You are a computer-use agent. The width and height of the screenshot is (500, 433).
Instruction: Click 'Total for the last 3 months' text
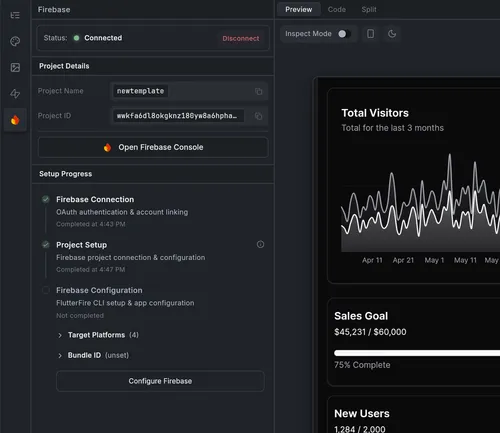coord(393,128)
